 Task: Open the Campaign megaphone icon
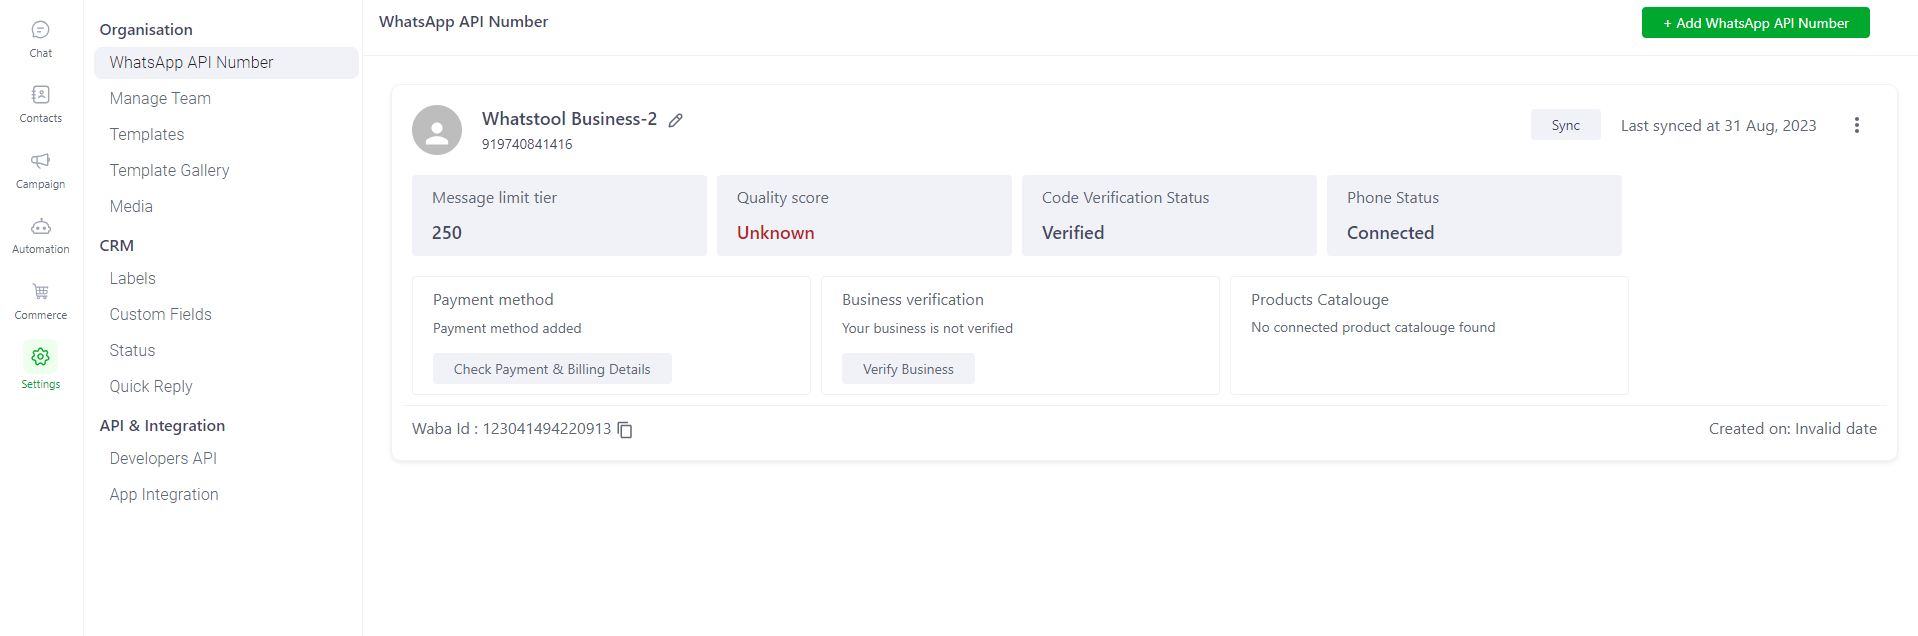[40, 161]
